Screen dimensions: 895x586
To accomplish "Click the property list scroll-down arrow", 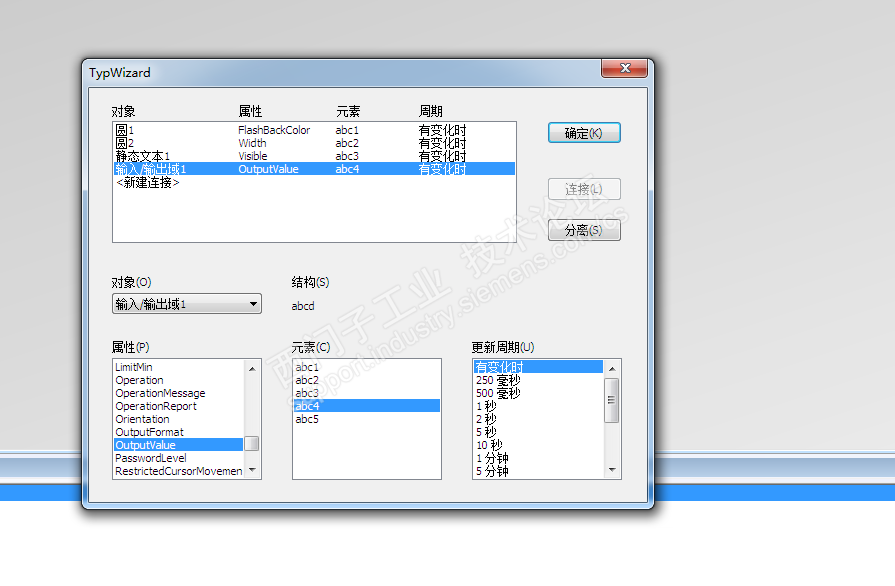I will (x=252, y=470).
